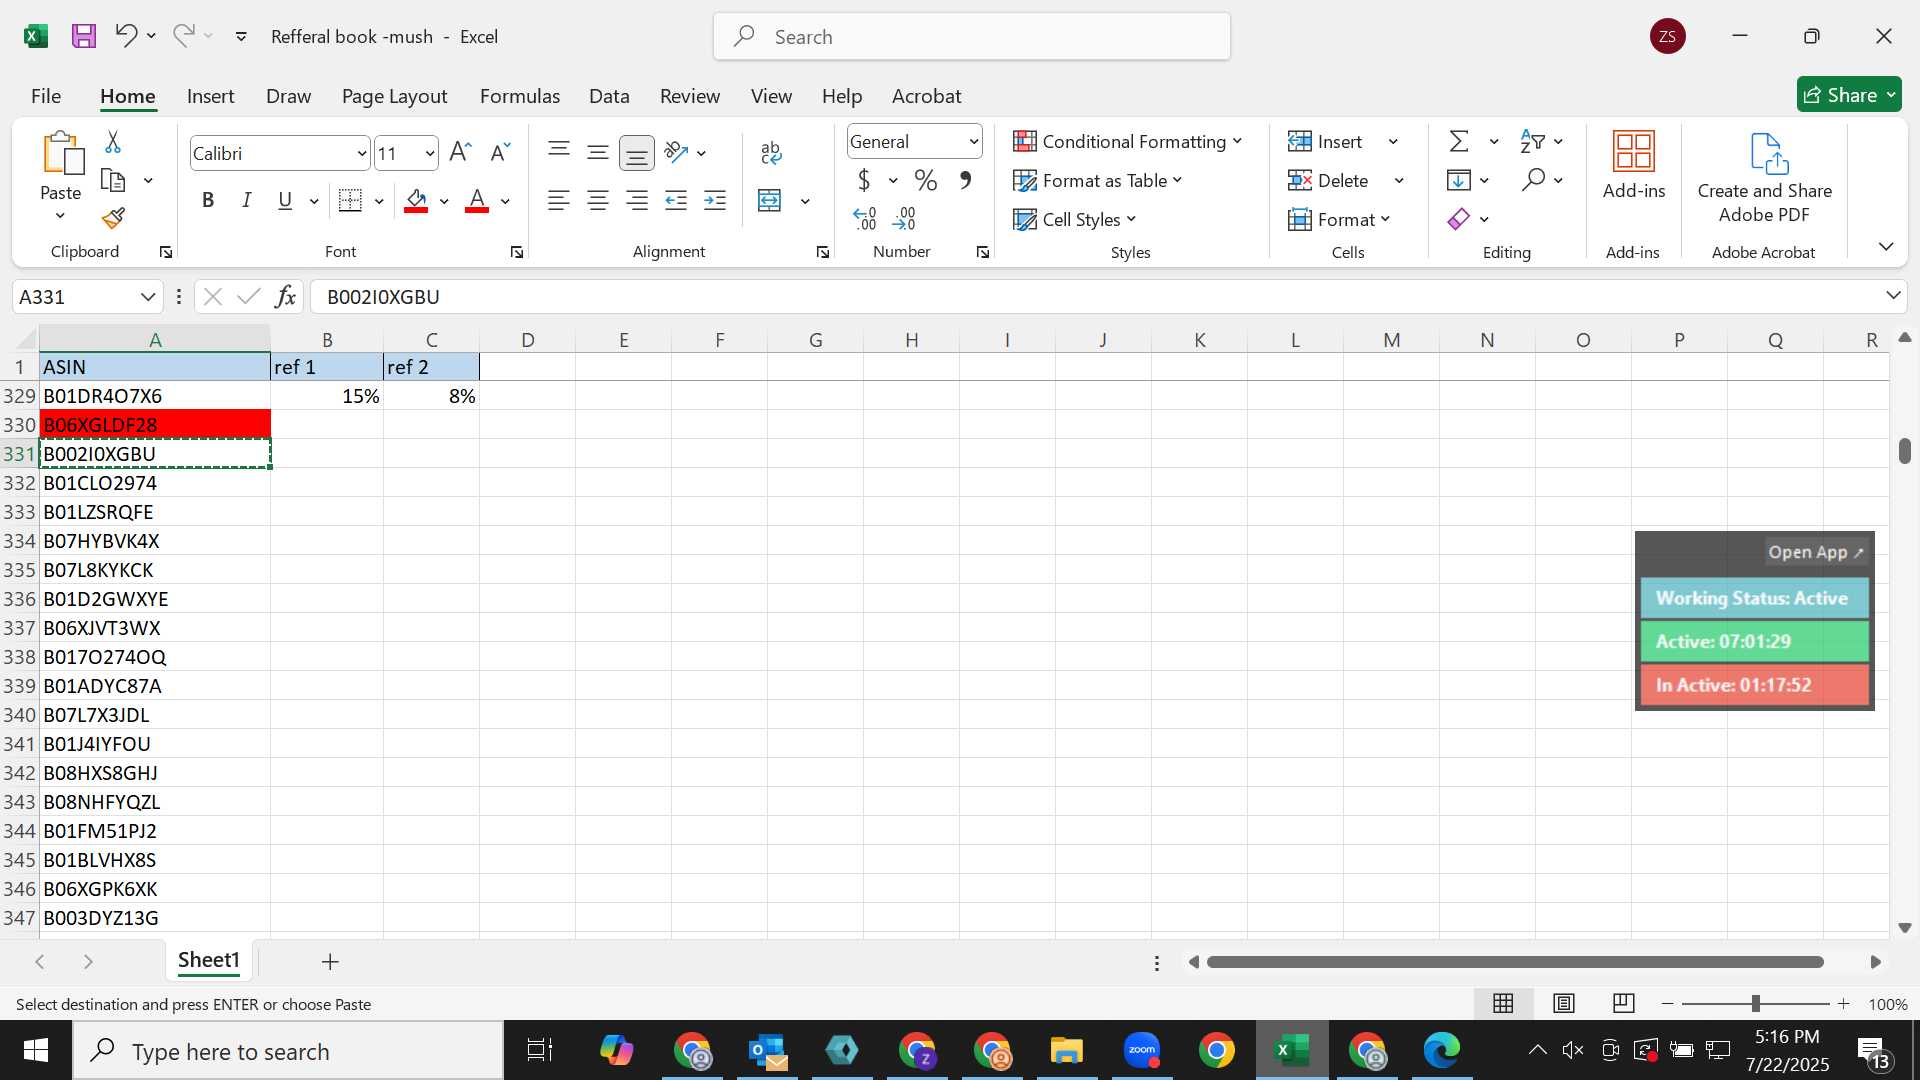
Task: Adjust the zoom slider handle
Action: tap(1755, 1003)
